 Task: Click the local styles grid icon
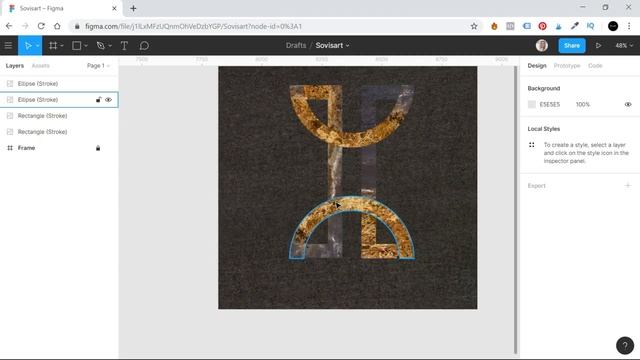coord(531,145)
